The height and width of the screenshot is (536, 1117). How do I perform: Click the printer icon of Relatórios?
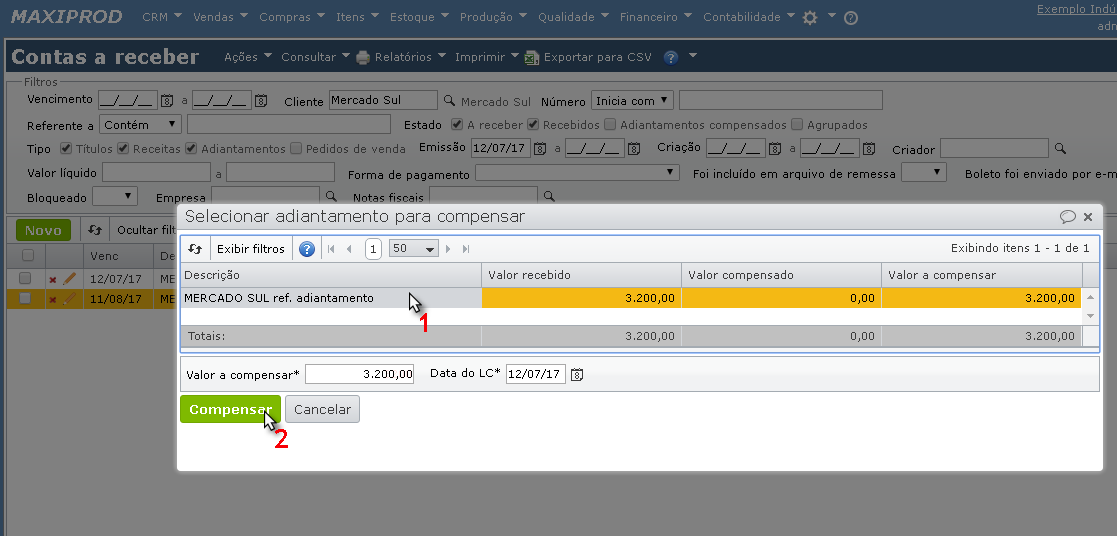point(363,57)
